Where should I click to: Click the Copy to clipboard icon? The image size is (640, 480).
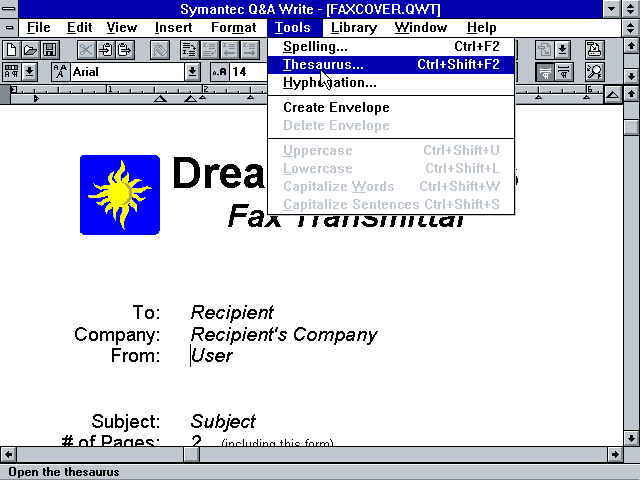click(105, 50)
